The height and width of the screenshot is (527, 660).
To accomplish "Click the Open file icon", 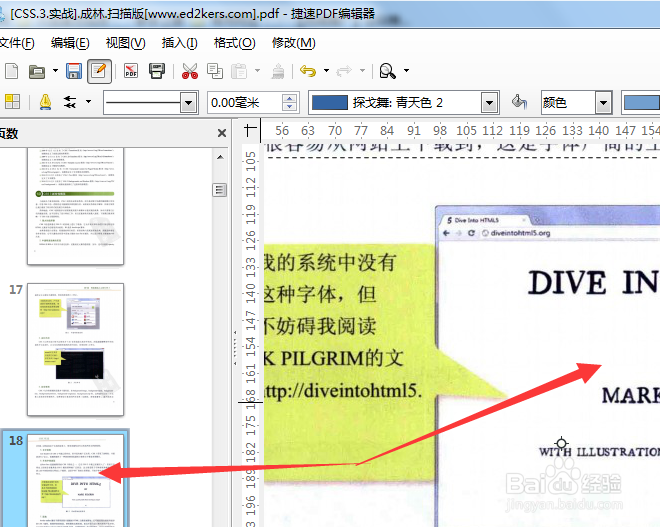I will (37, 72).
